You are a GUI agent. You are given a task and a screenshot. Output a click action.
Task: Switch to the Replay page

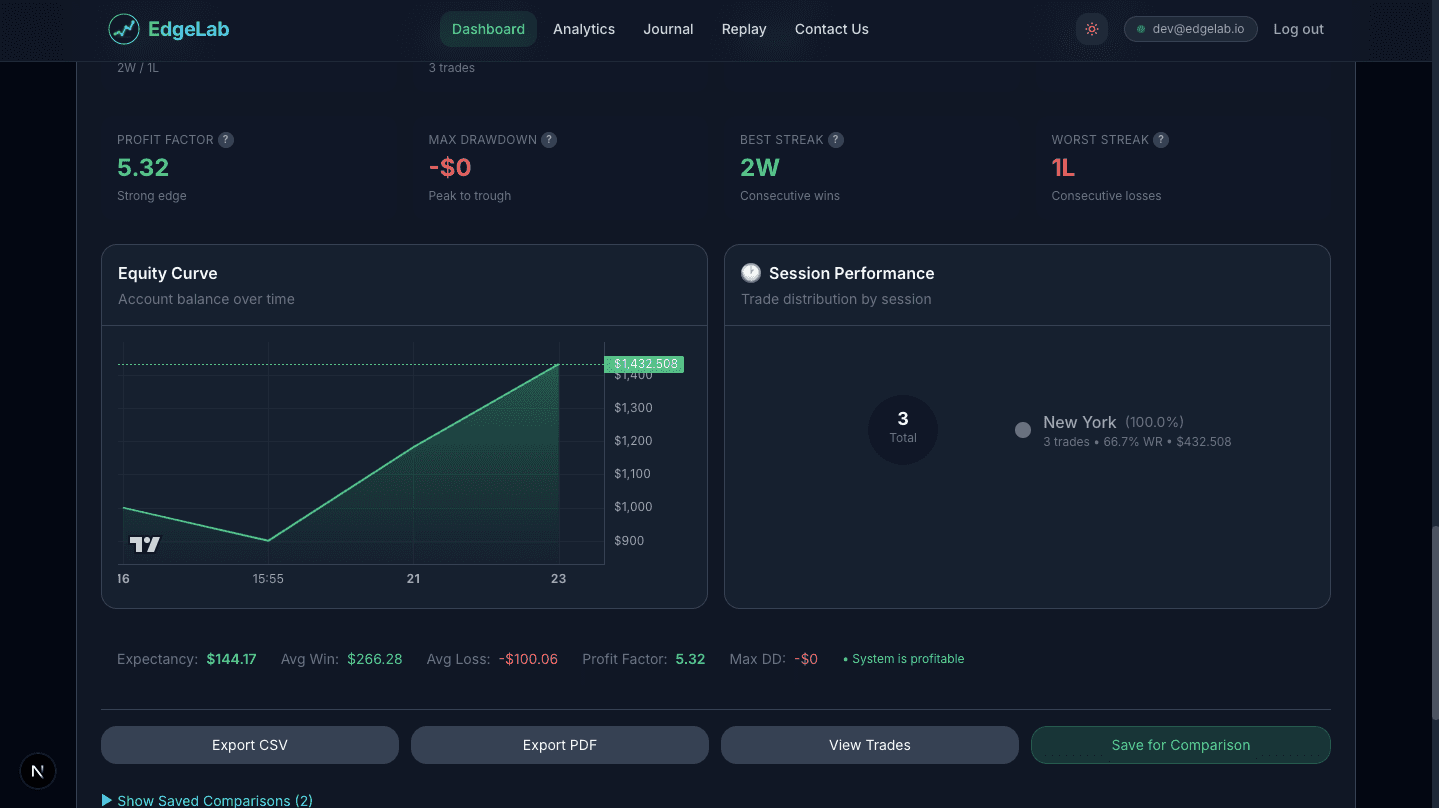coord(744,29)
